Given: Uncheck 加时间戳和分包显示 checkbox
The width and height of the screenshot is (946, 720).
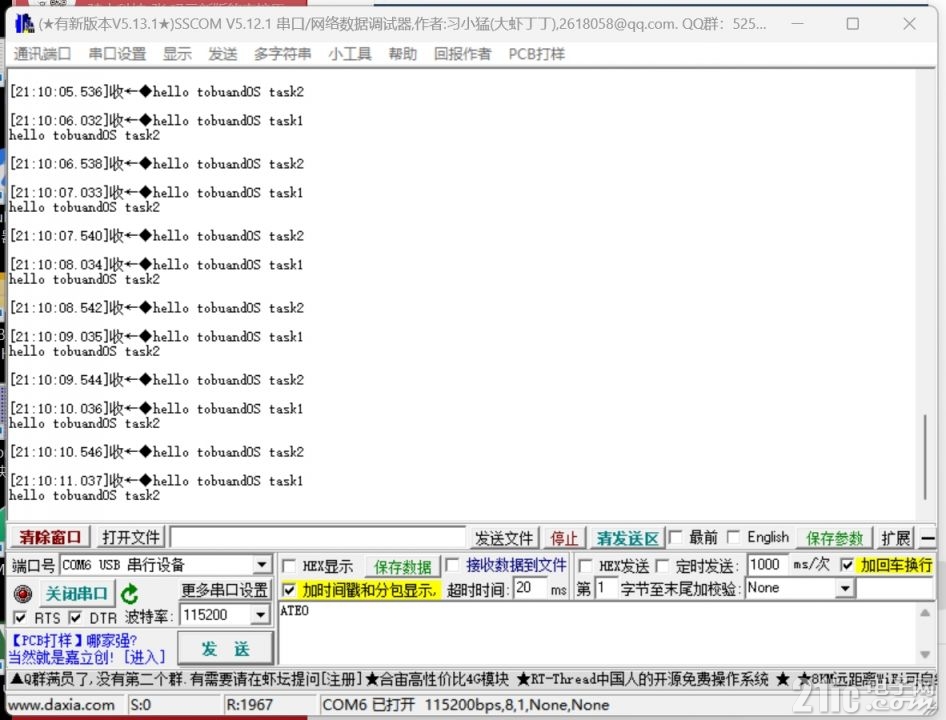Looking at the screenshot, I should point(289,590).
